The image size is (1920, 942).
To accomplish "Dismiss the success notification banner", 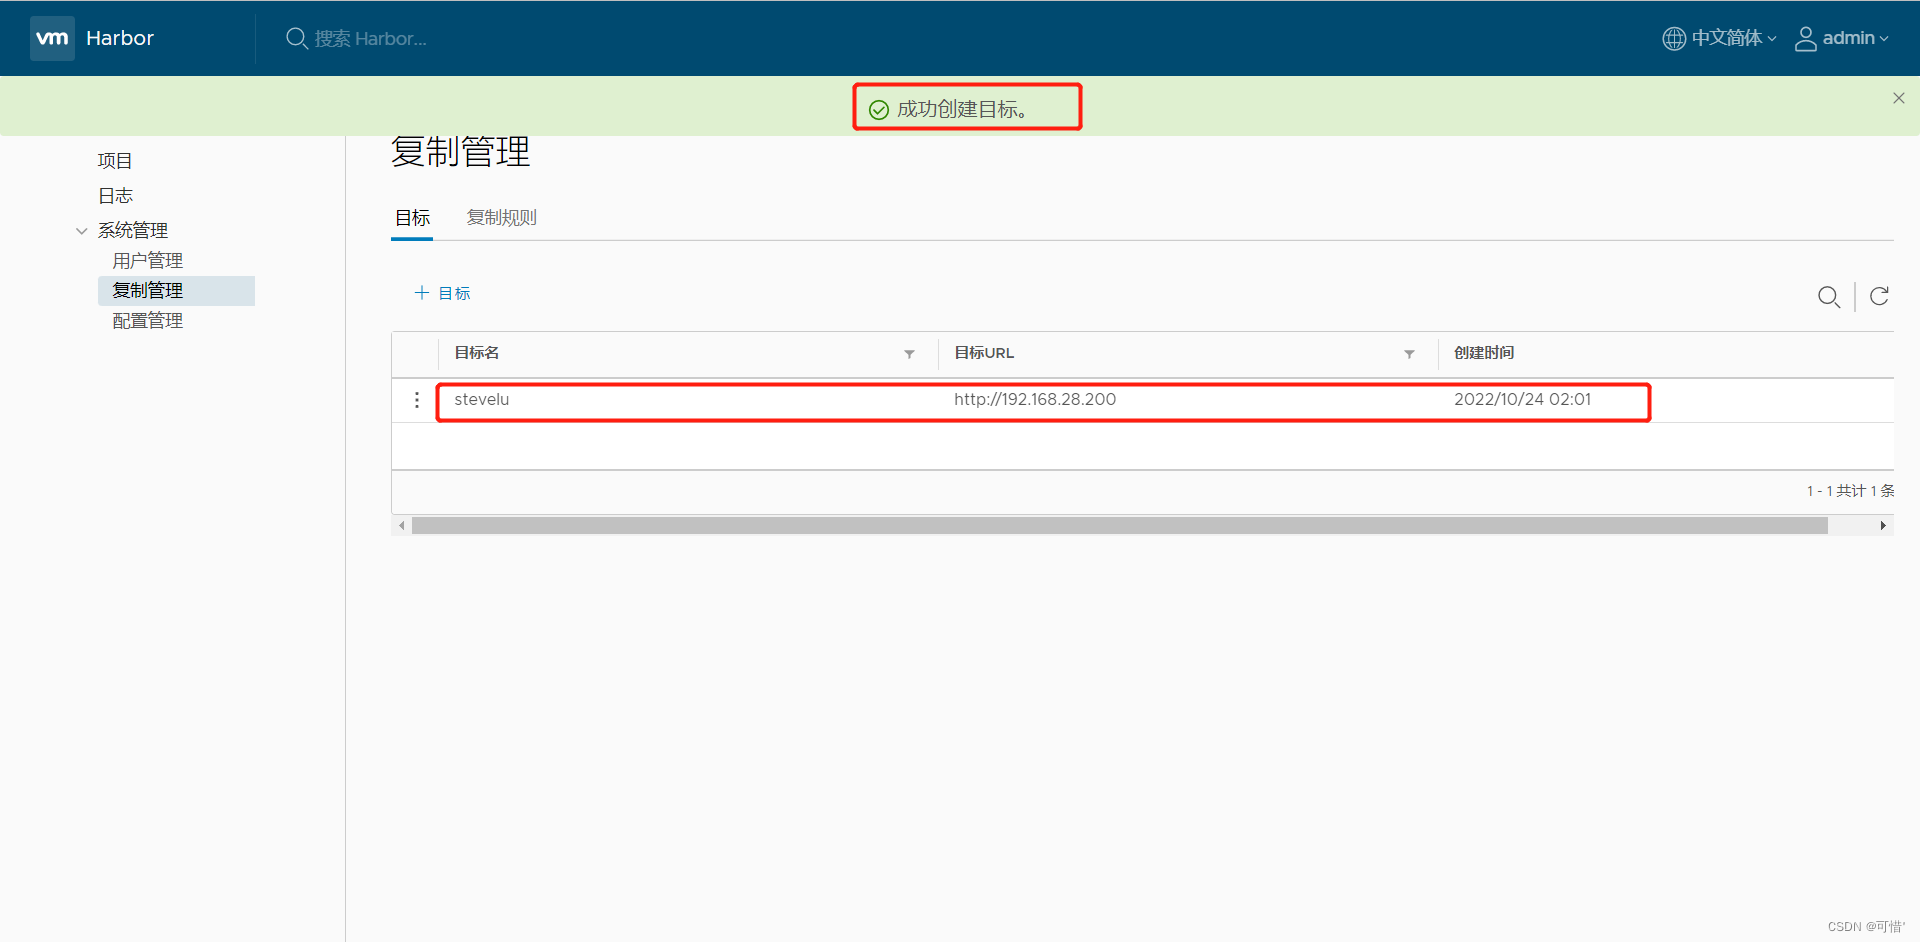I will (x=1898, y=98).
